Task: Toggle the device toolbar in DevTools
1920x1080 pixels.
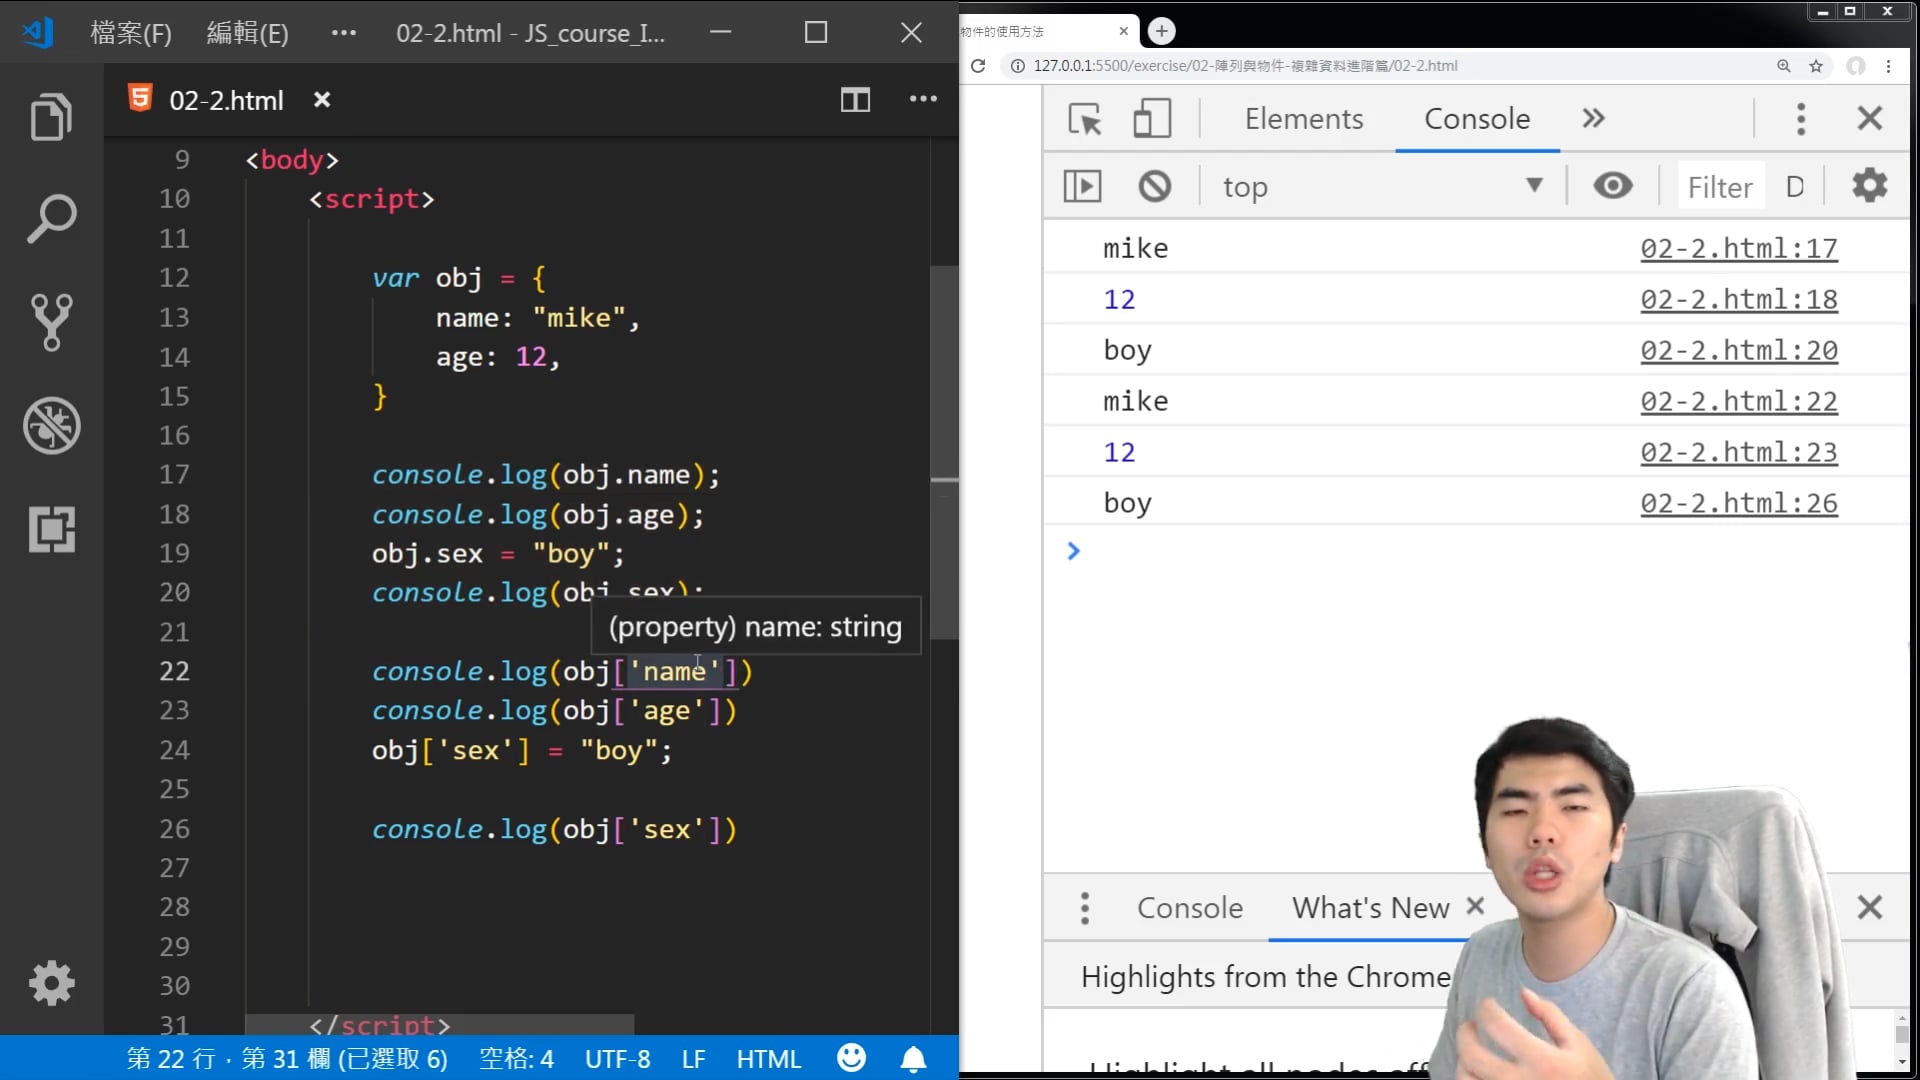Action: pos(1152,119)
